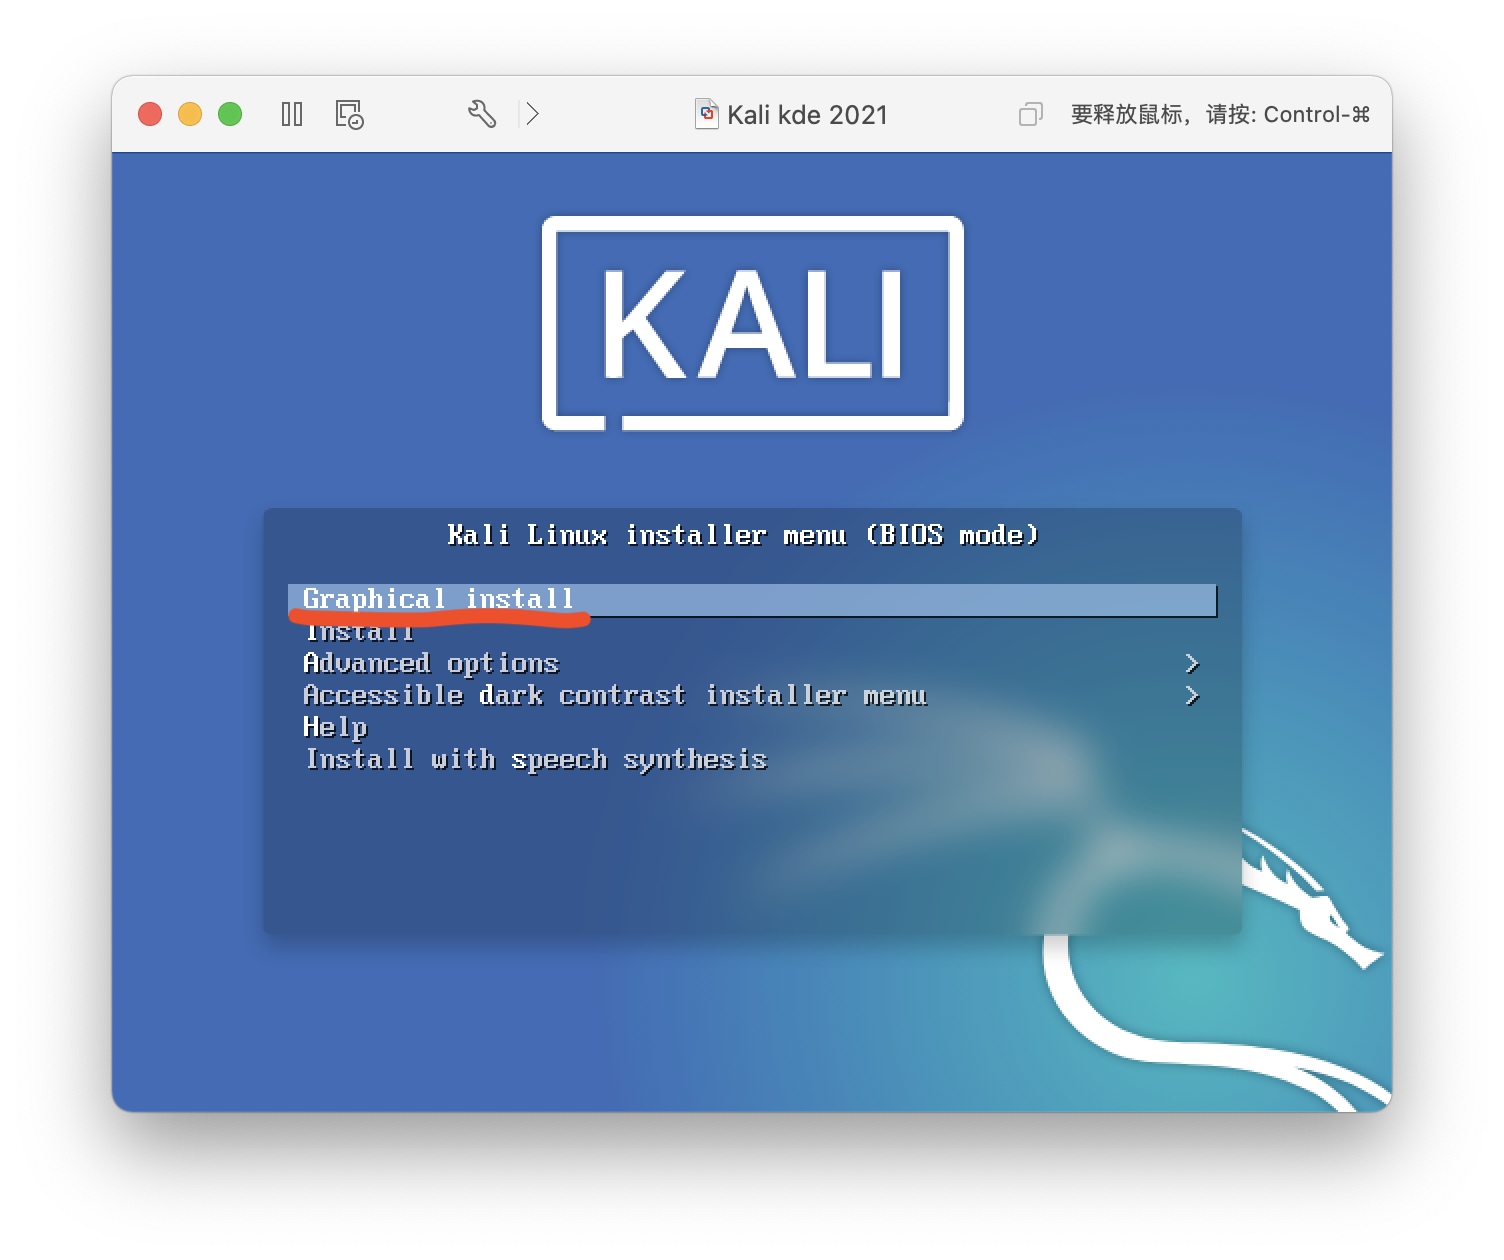
Task: Select the Help menu entry
Action: click(x=335, y=727)
